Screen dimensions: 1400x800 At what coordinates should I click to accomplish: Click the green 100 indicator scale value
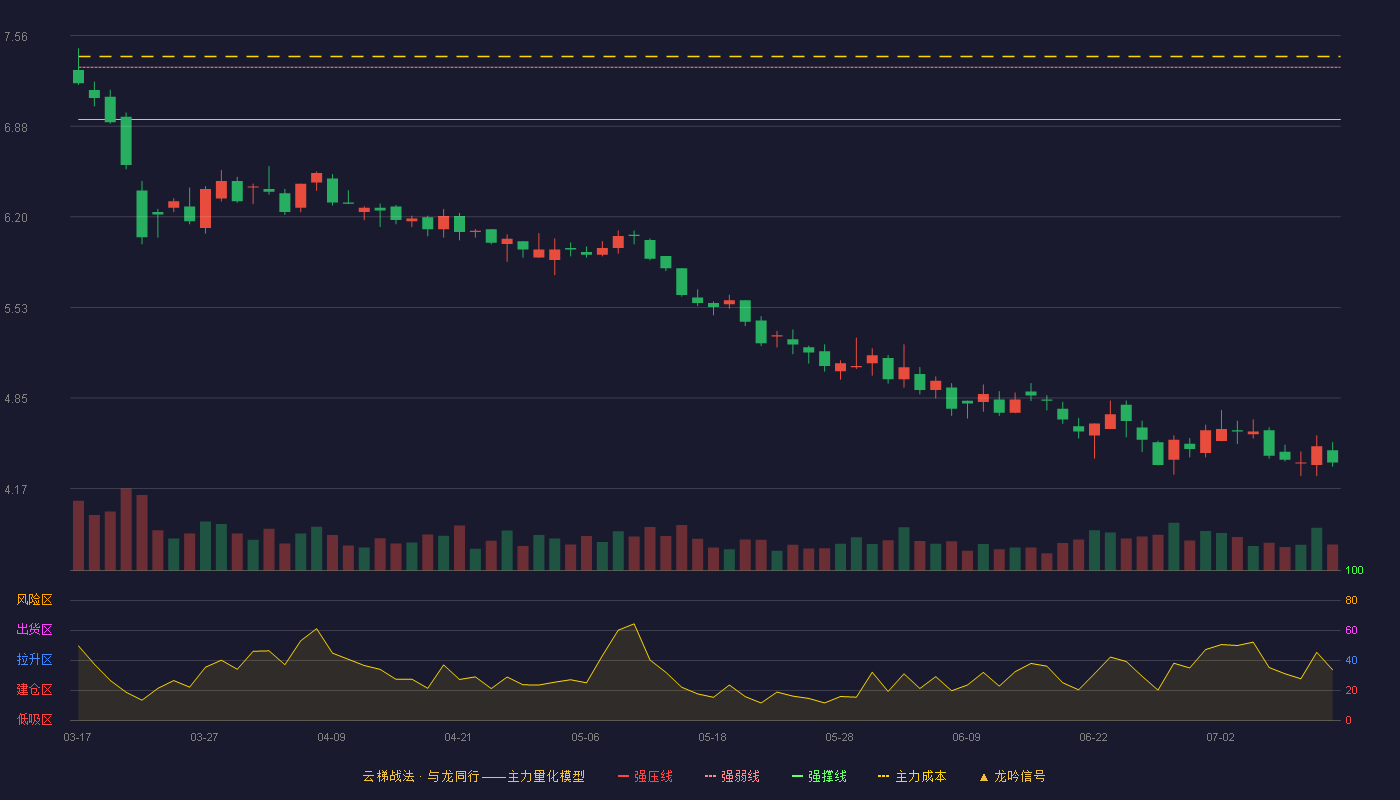coord(1354,570)
